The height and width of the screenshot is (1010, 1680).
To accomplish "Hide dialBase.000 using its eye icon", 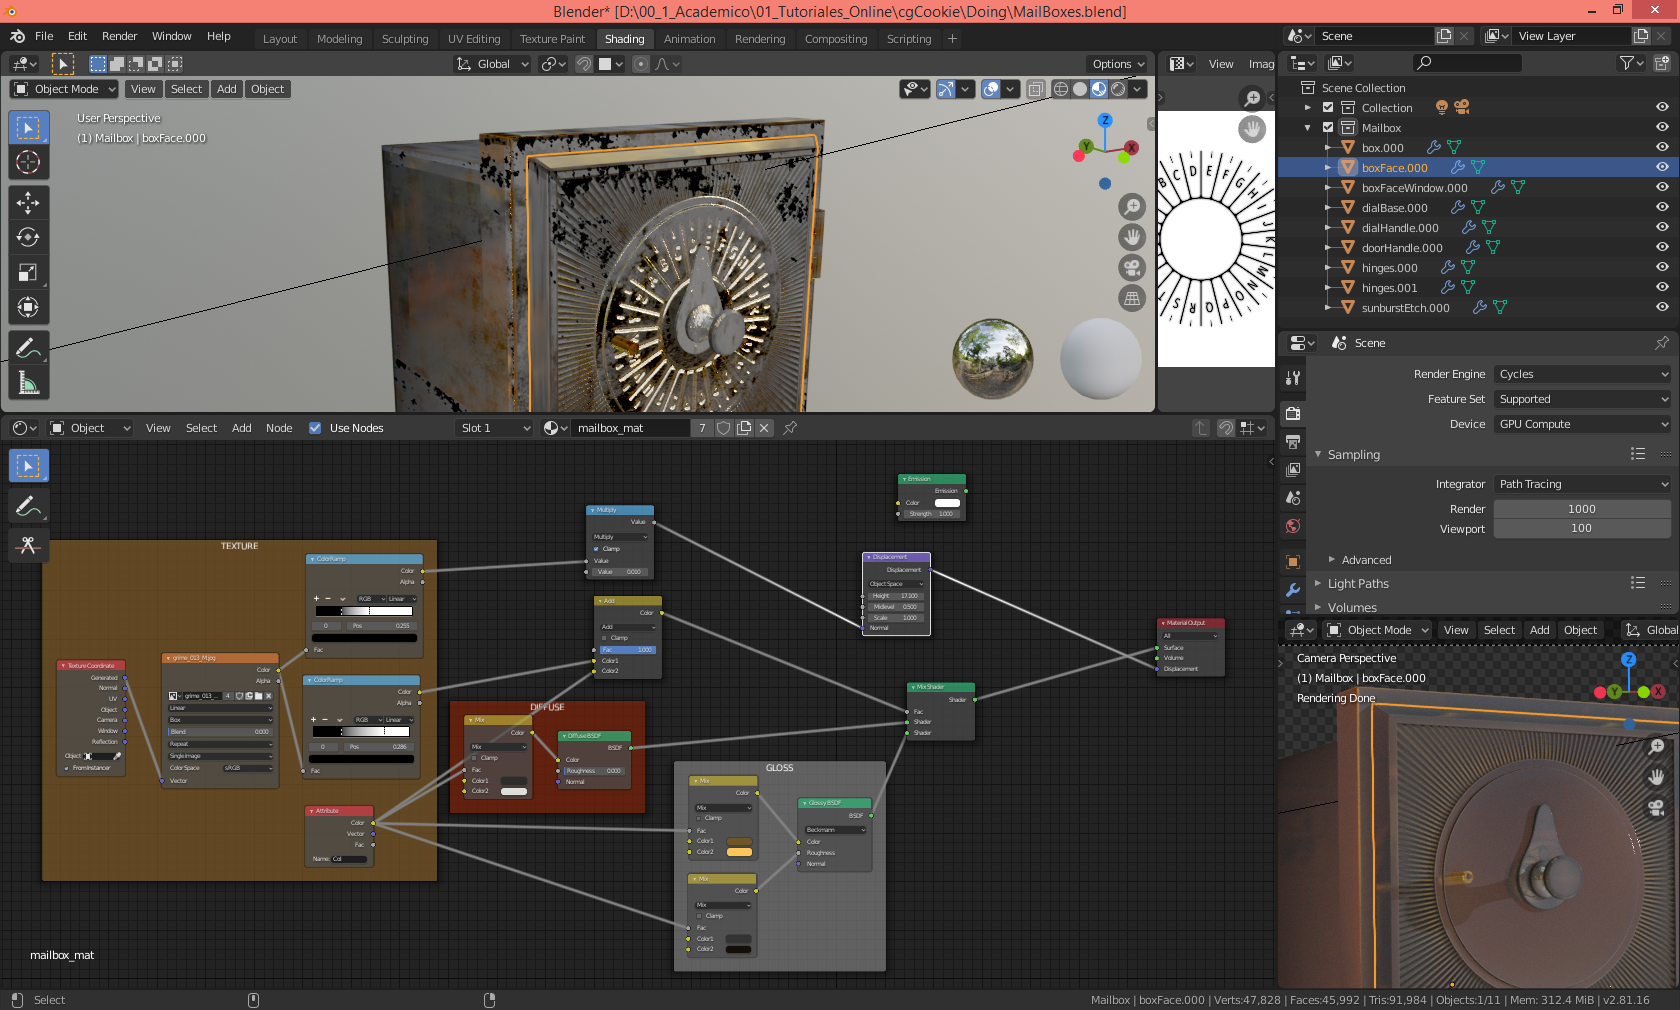I will pyautogui.click(x=1662, y=208).
